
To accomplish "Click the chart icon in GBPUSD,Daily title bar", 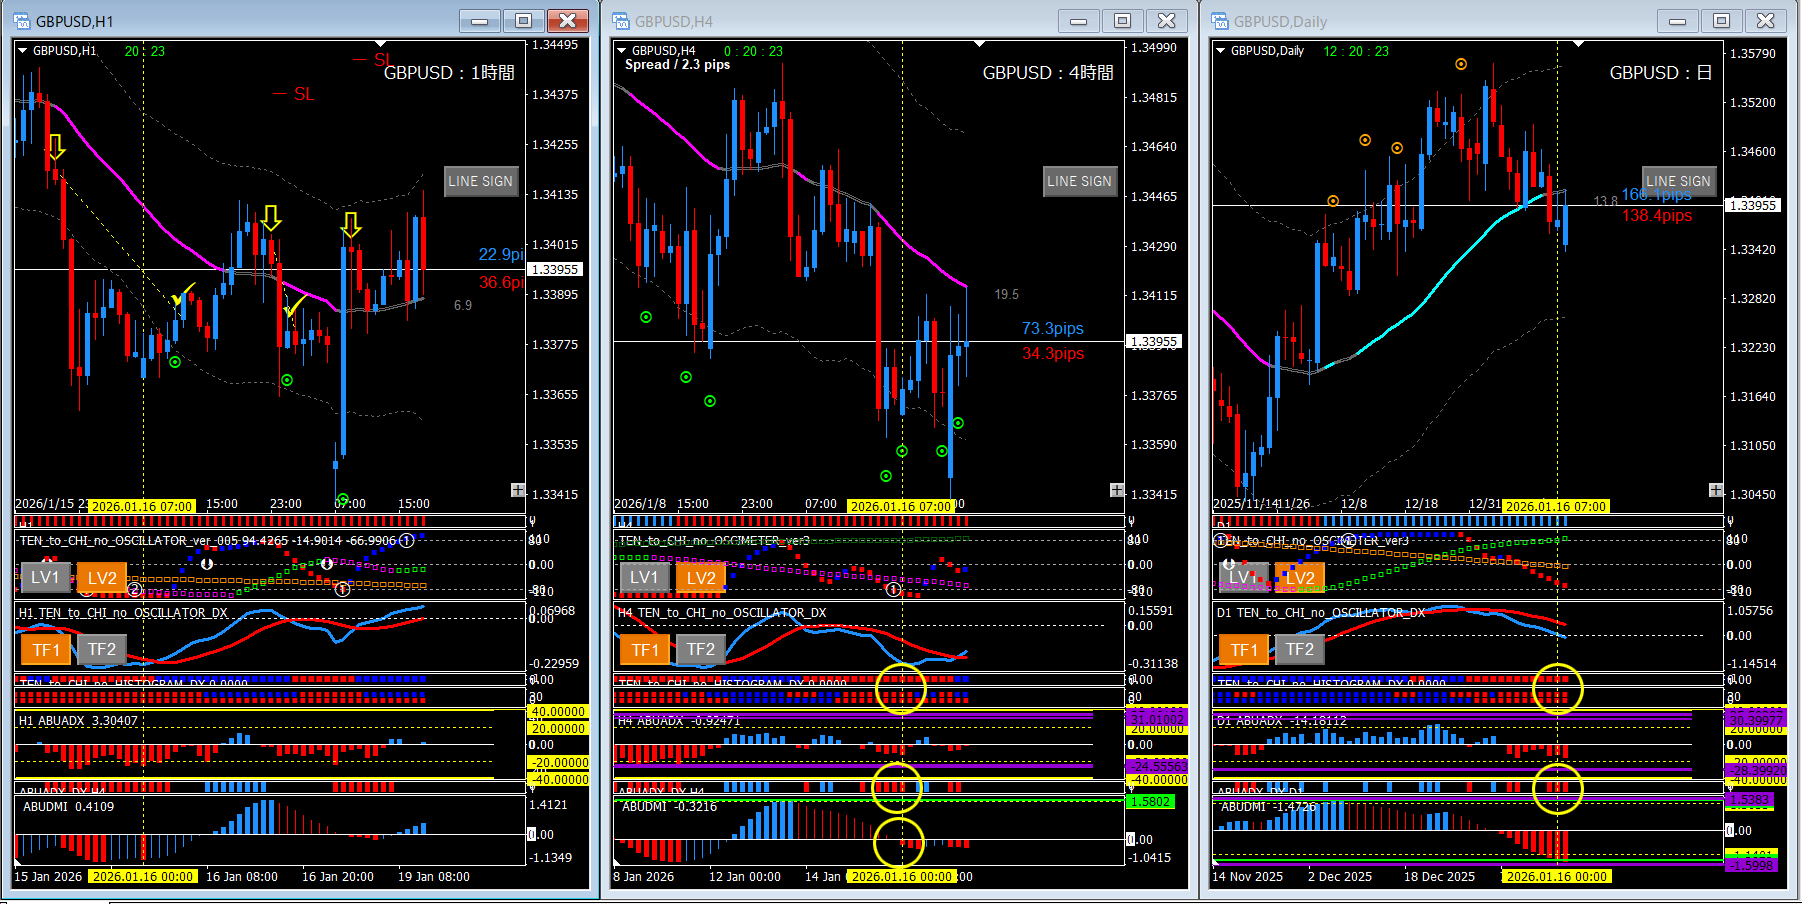I will click(1220, 21).
